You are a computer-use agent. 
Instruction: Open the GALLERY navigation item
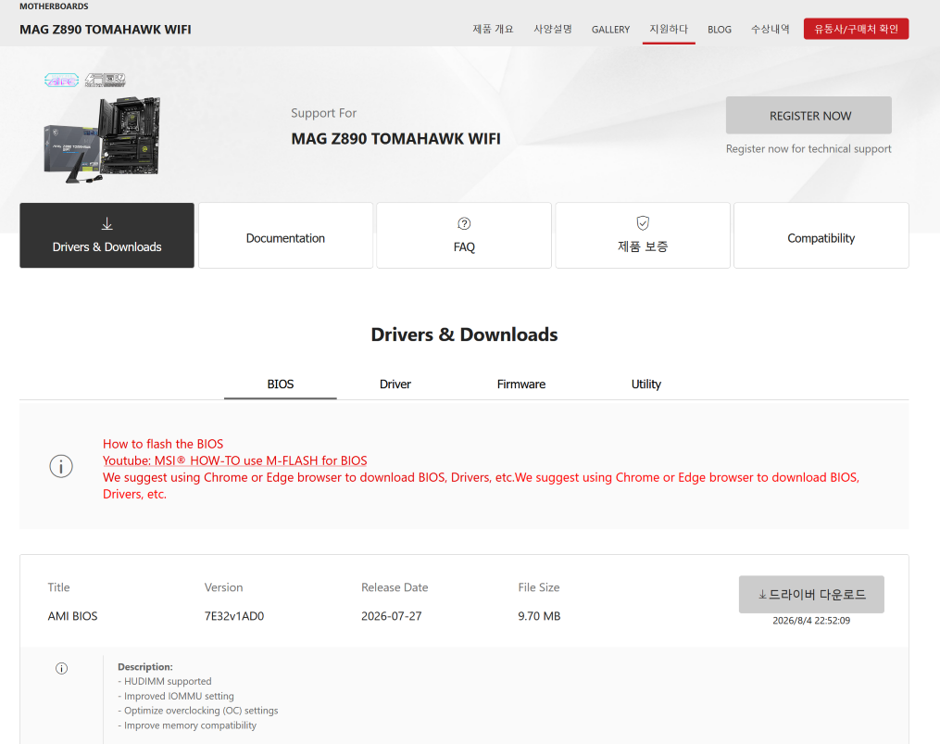(x=610, y=29)
